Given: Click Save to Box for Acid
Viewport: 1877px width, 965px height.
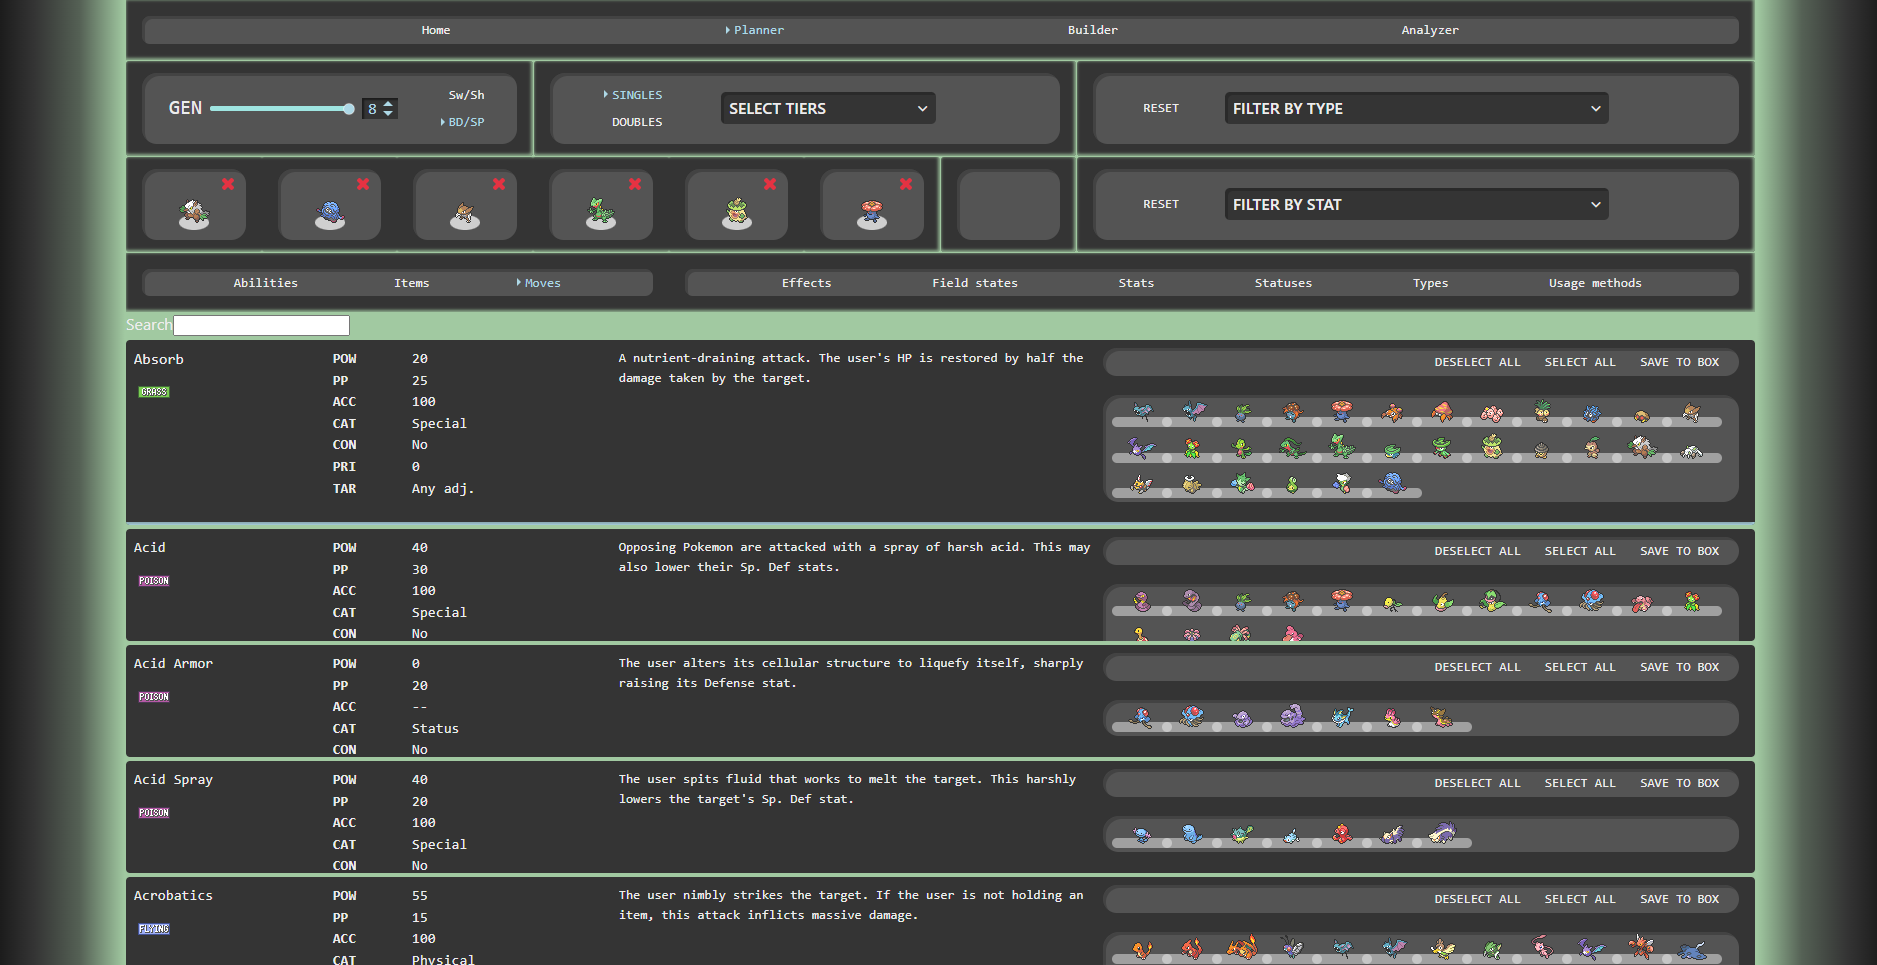Looking at the screenshot, I should [x=1679, y=551].
